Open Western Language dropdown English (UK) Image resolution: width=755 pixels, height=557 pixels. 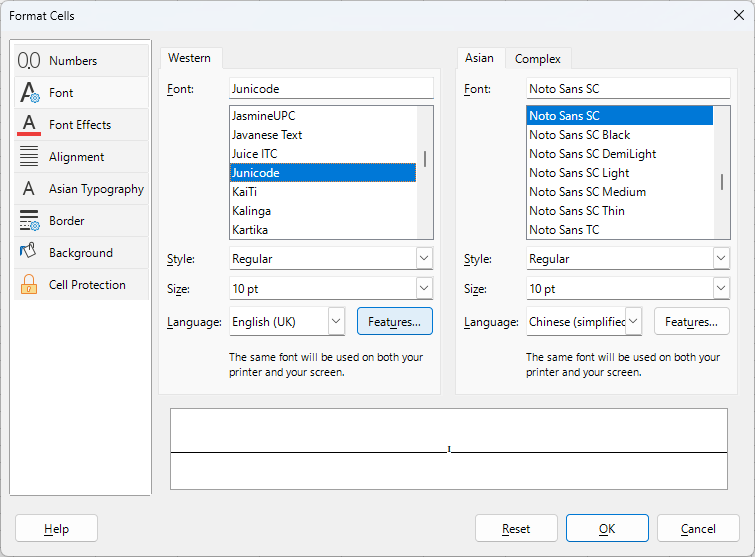pyautogui.click(x=336, y=322)
